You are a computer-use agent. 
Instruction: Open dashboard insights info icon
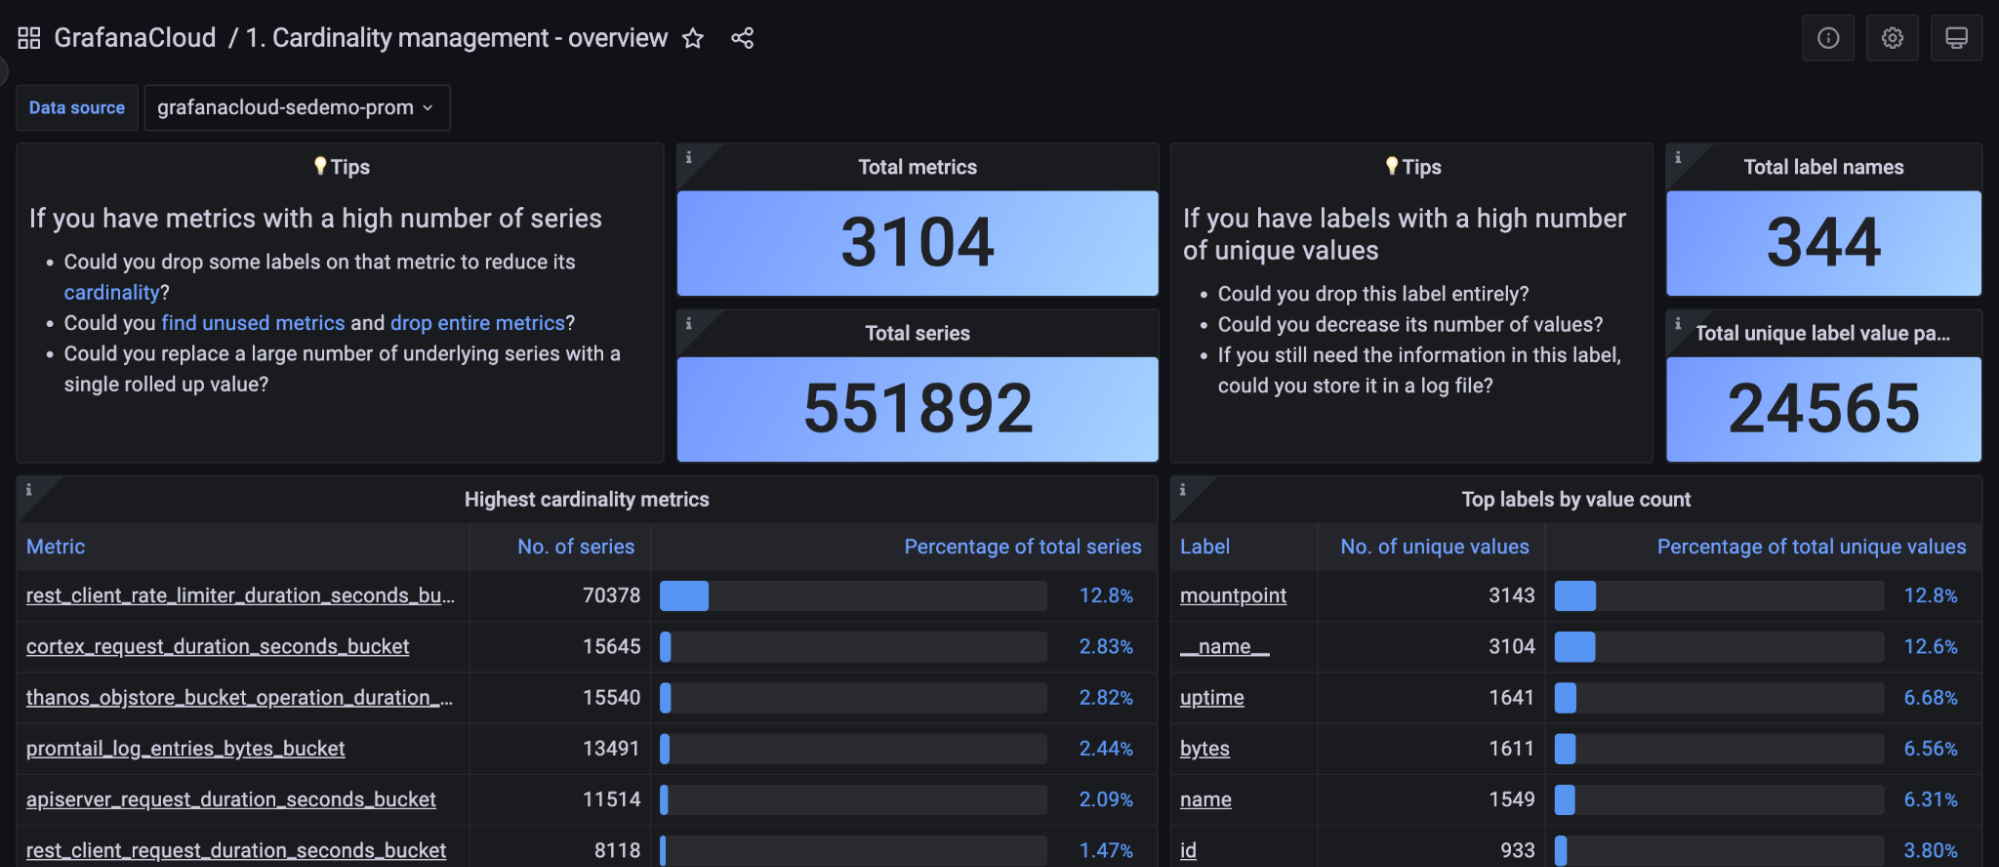tap(1827, 38)
